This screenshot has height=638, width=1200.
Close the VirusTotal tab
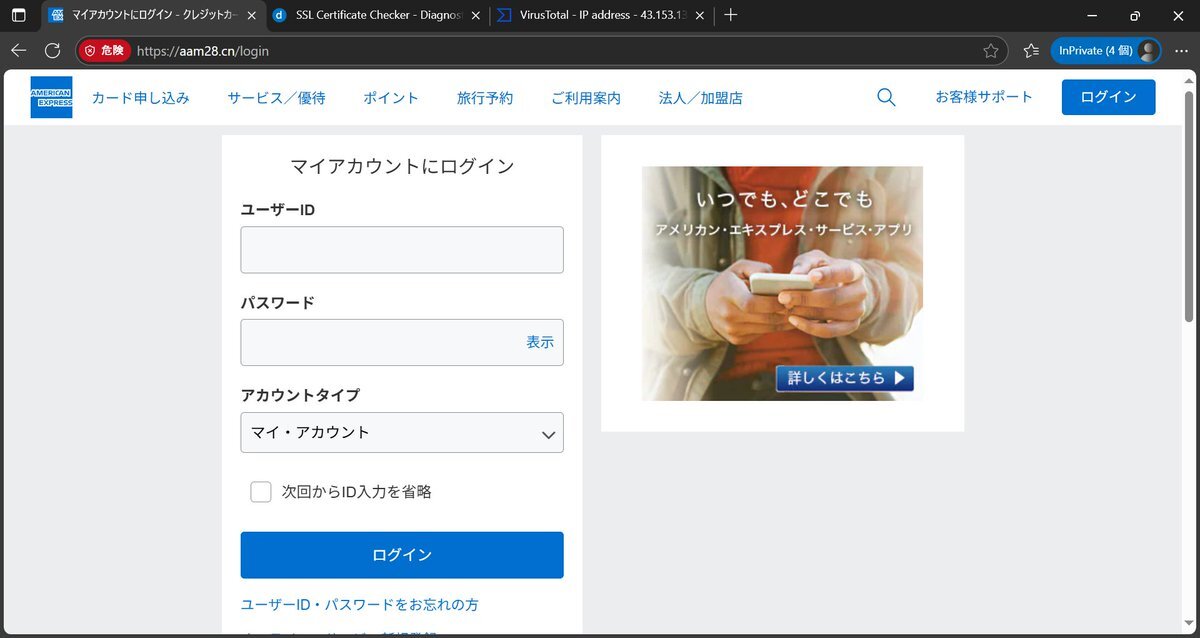[x=699, y=16]
